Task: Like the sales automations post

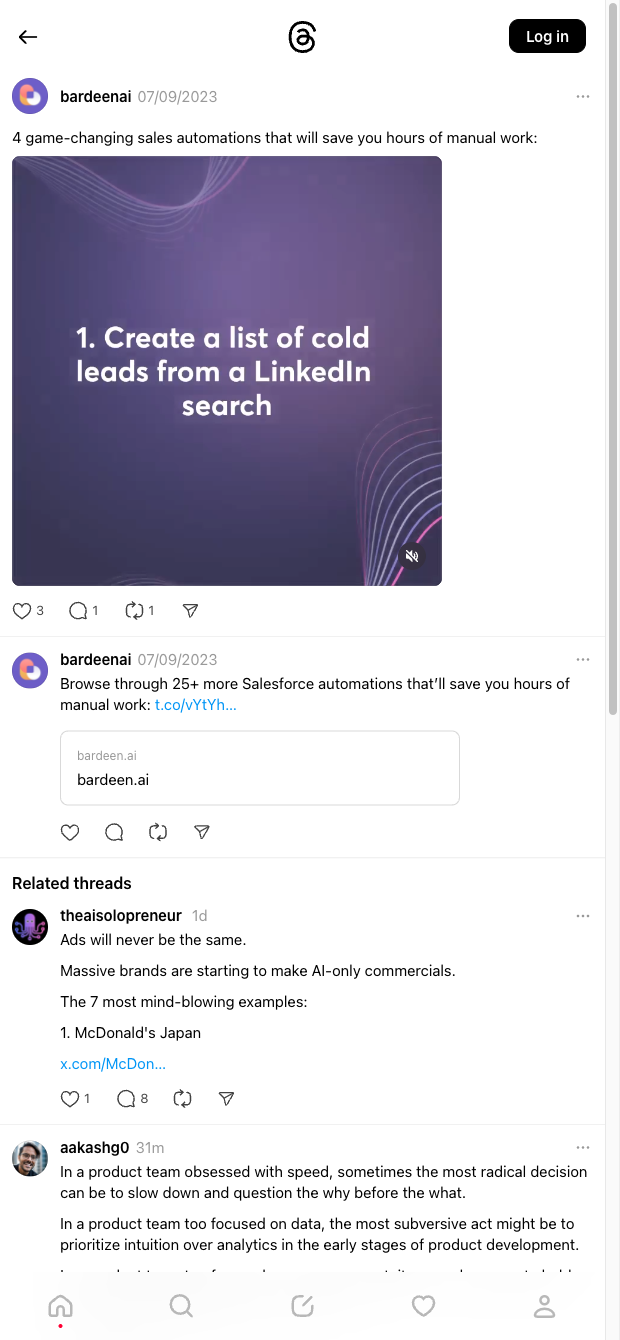Action: click(22, 610)
